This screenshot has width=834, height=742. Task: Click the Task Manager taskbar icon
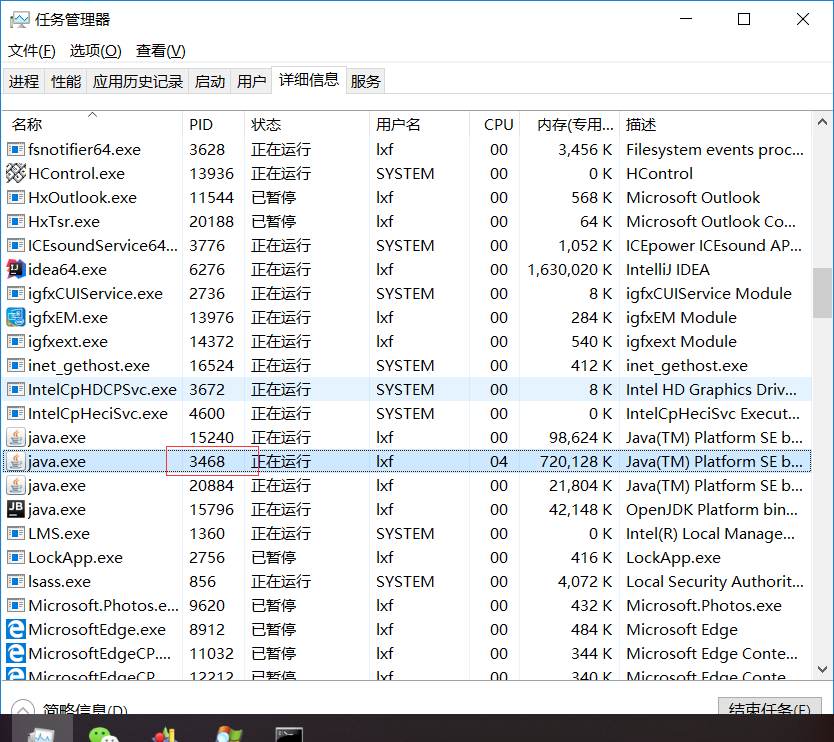41,735
